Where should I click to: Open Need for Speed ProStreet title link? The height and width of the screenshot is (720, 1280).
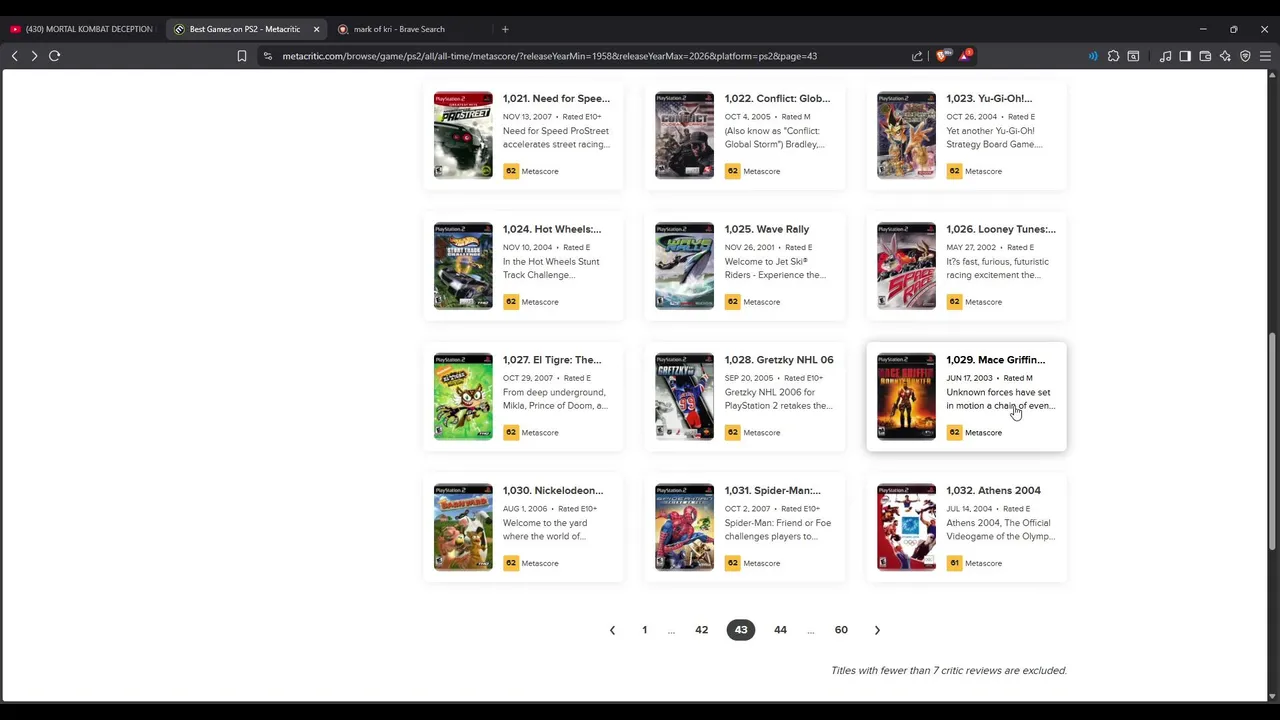556,98
